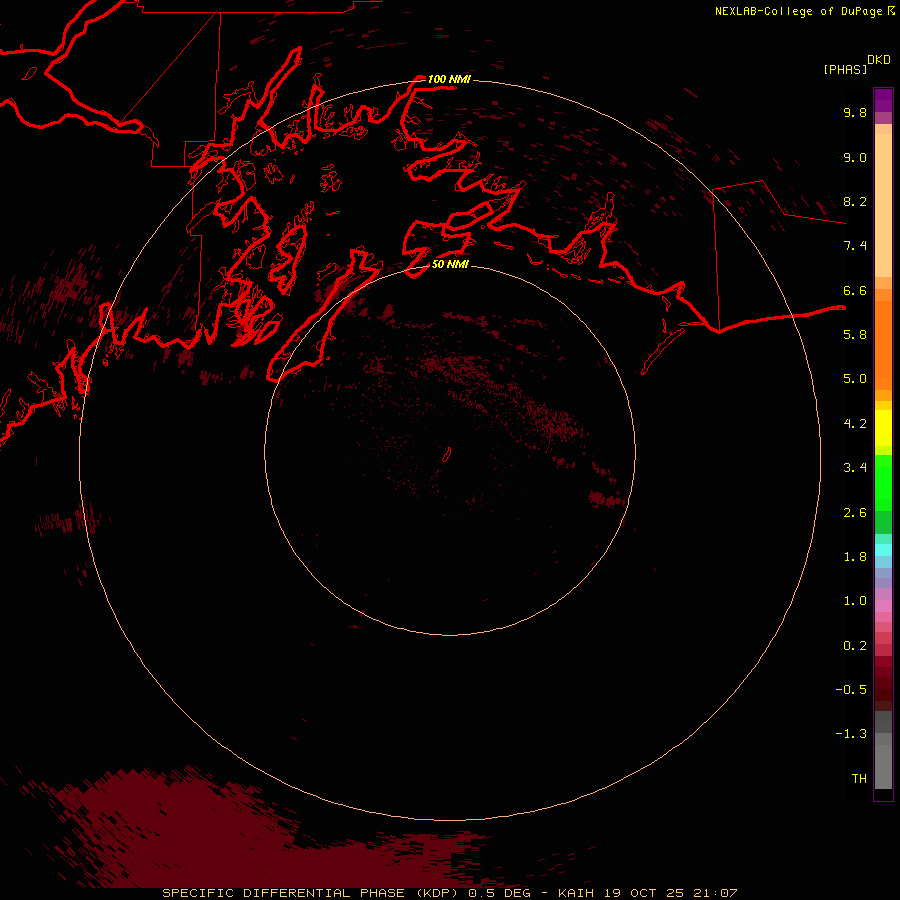The image size is (900, 900).
Task: Pick the pink color bar segment
Action: pos(883,606)
